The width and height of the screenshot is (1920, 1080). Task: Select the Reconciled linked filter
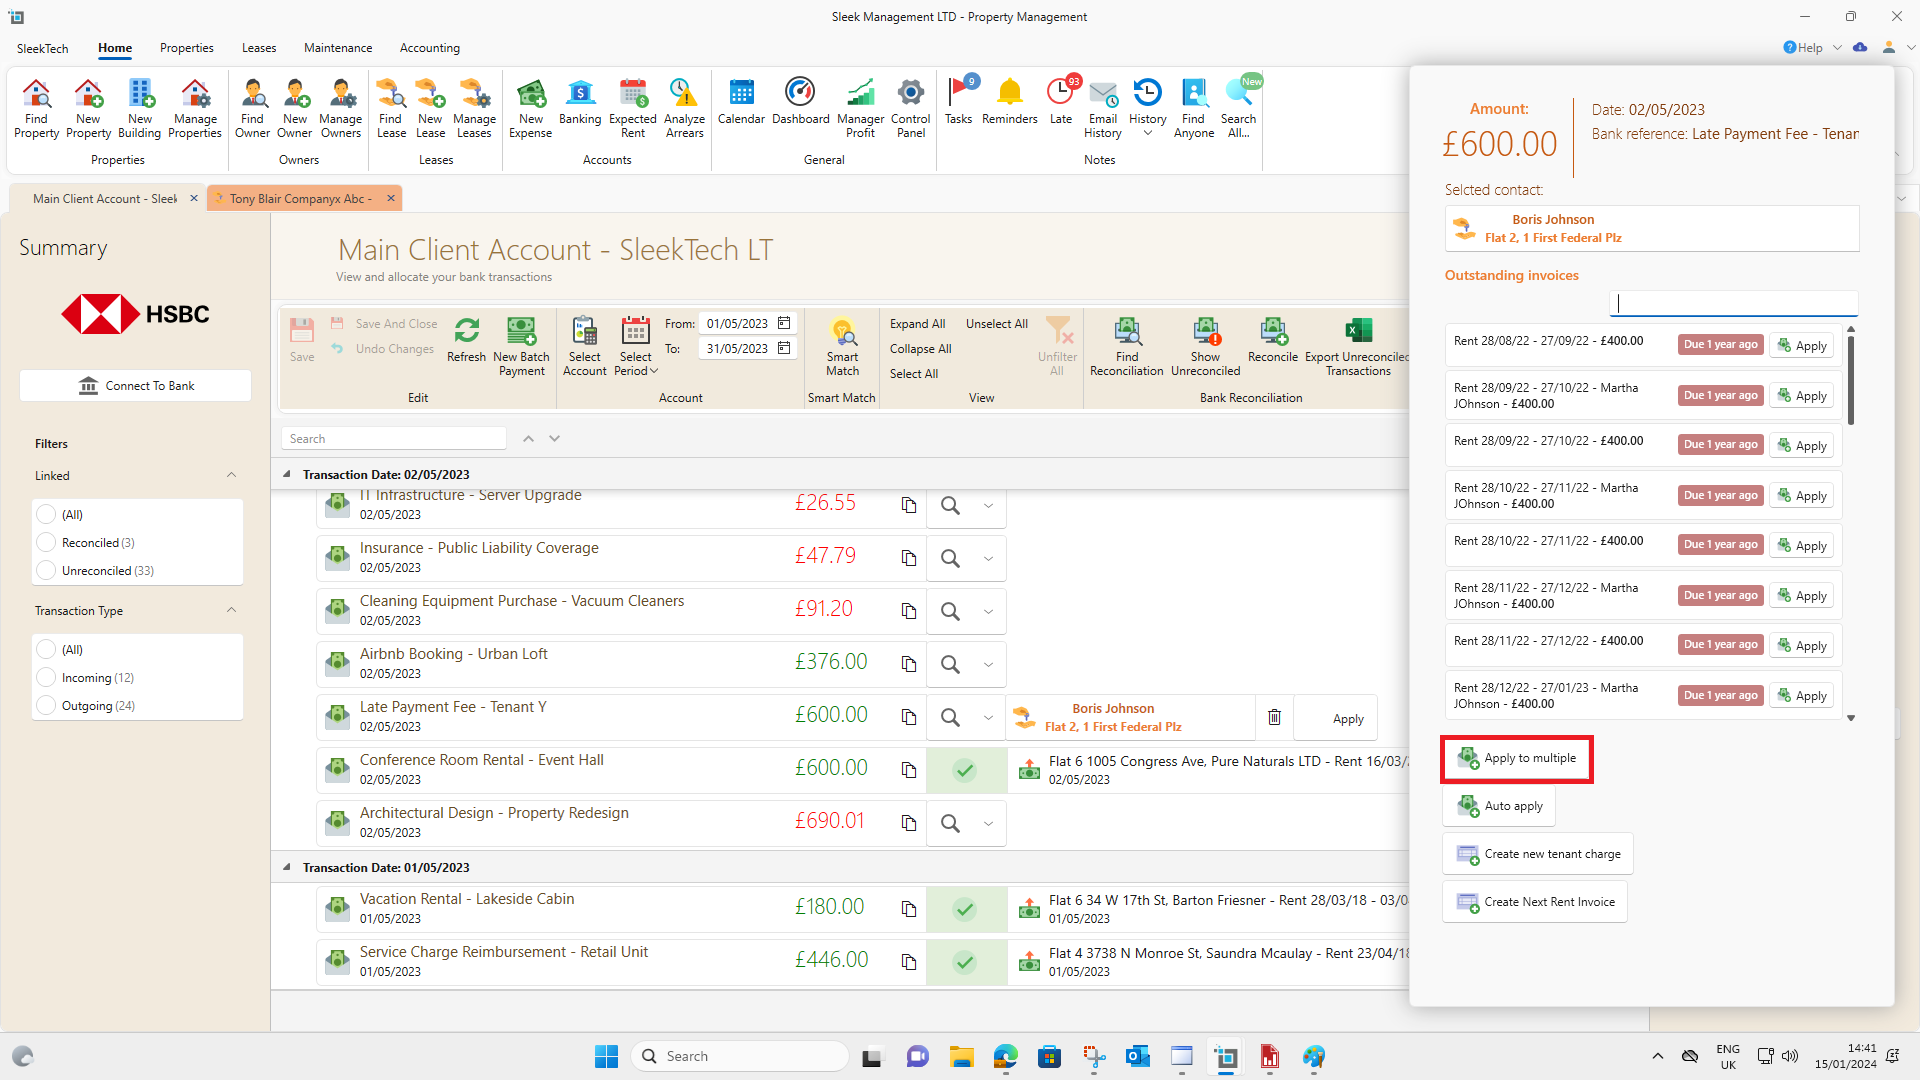[x=46, y=542]
